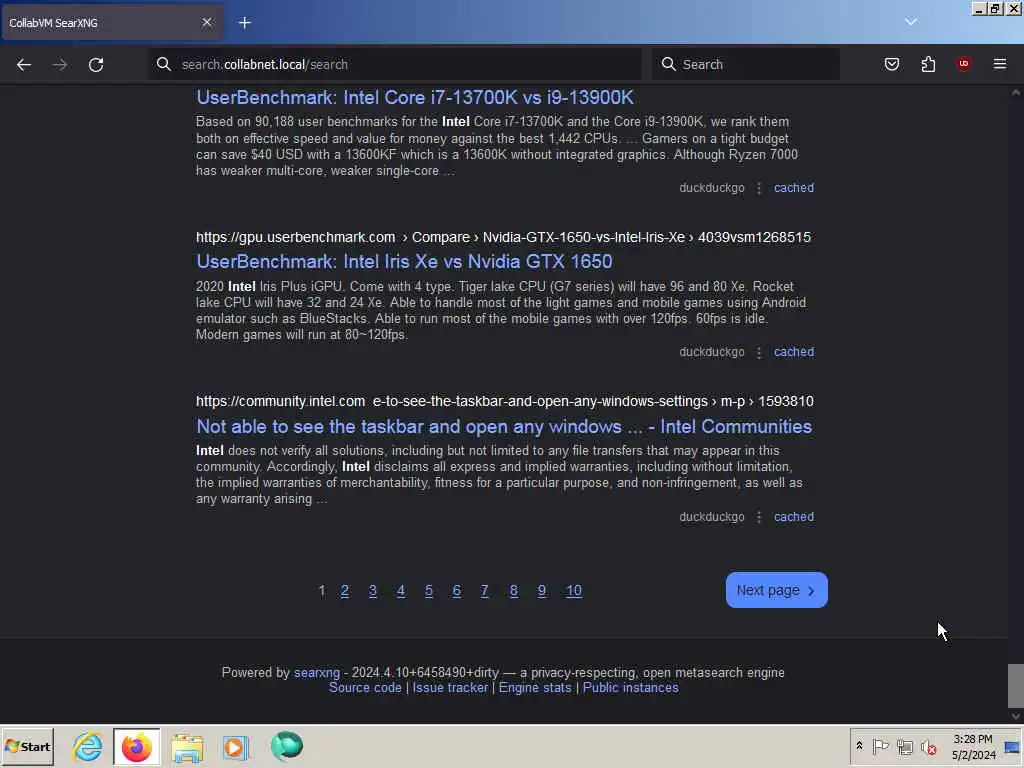Click the scrollbar up arrow
The image size is (1024, 768).
pos(1016,93)
